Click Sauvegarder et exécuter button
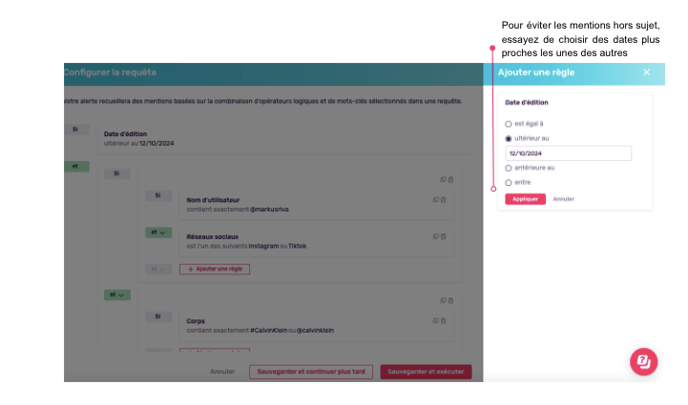 pos(426,372)
